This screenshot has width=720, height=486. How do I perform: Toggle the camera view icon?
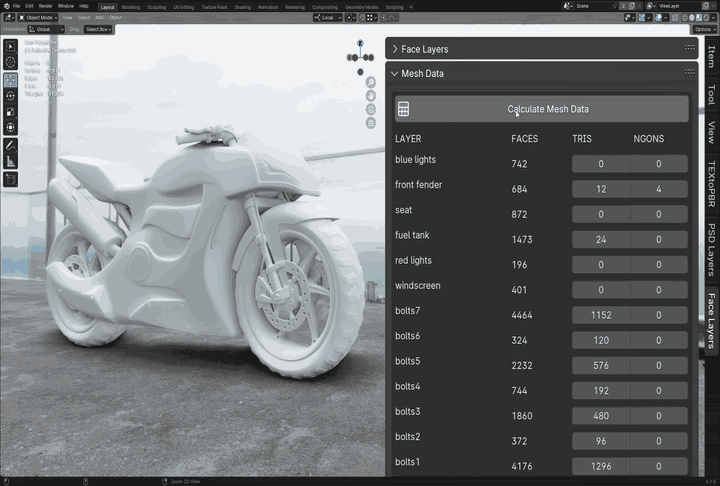tap(371, 109)
